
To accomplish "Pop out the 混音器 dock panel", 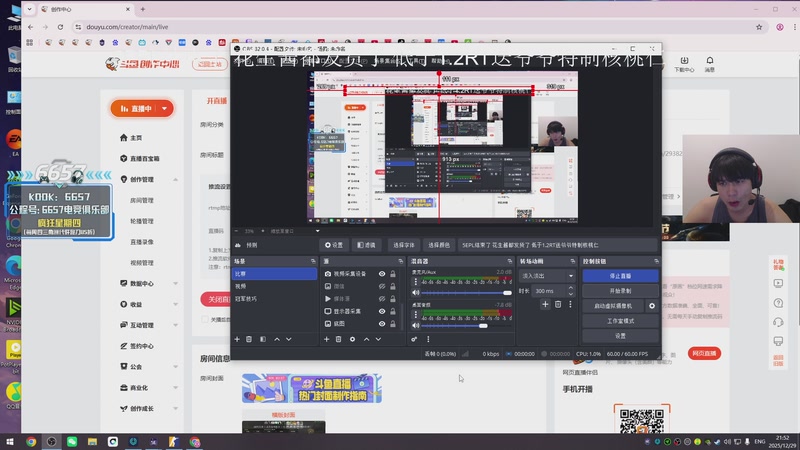I will coord(509,261).
